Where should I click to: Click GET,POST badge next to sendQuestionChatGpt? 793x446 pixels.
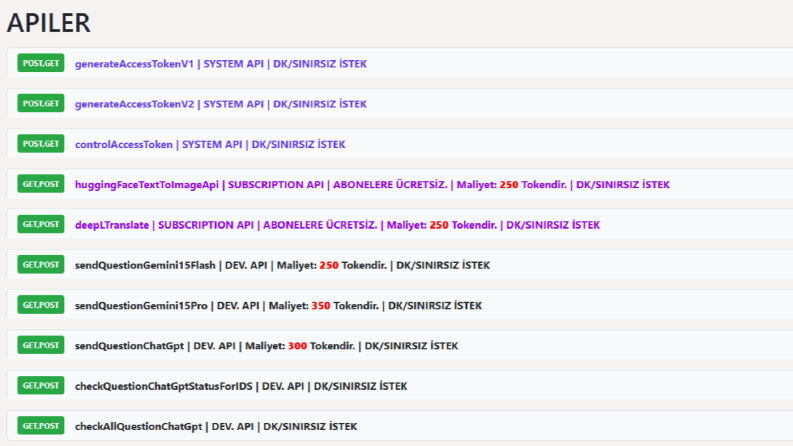(x=40, y=345)
